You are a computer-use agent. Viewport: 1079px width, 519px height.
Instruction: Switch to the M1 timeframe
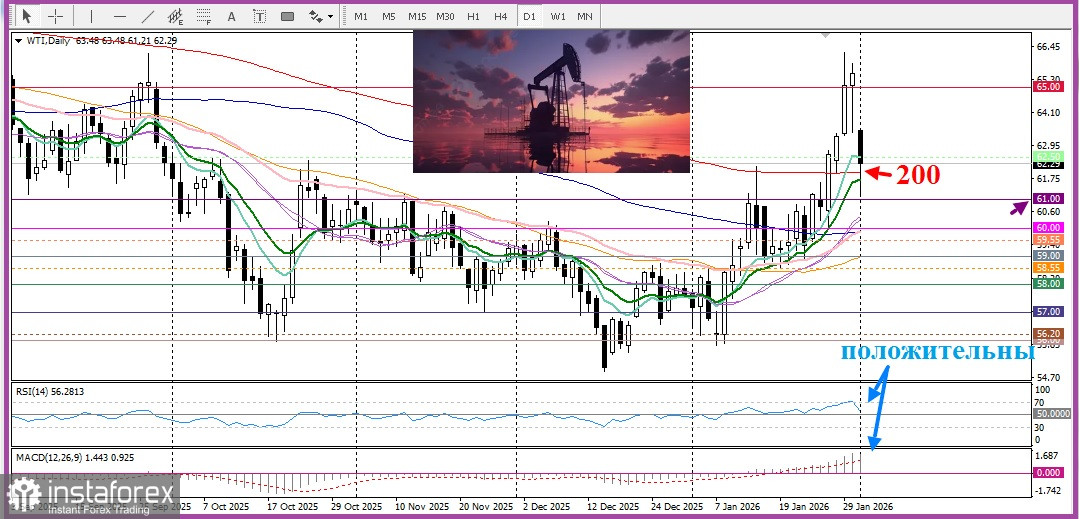point(361,16)
